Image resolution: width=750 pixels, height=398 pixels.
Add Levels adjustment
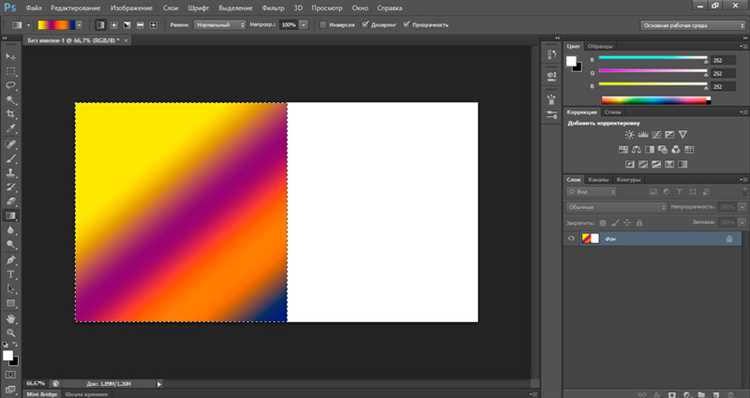tap(643, 135)
